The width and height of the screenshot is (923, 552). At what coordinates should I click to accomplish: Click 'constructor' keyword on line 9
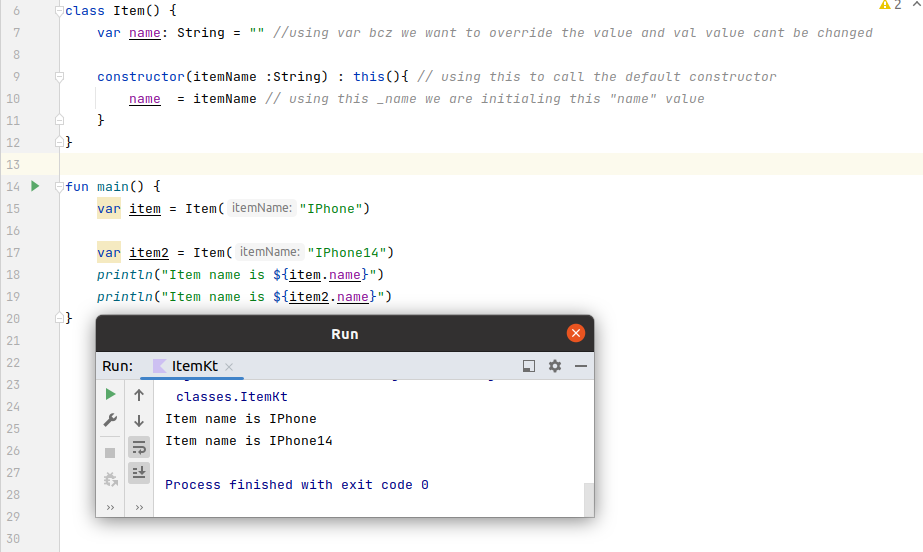click(141, 77)
